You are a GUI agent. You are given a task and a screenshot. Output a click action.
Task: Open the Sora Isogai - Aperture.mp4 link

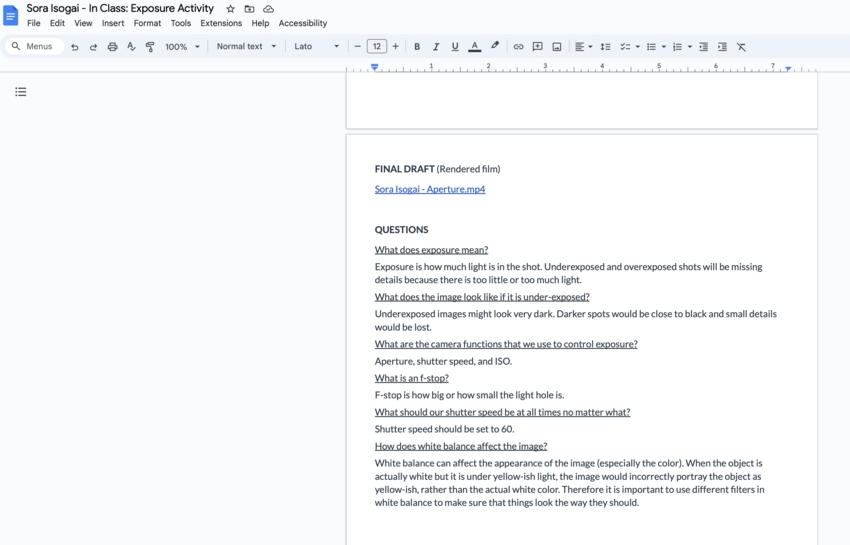point(430,189)
